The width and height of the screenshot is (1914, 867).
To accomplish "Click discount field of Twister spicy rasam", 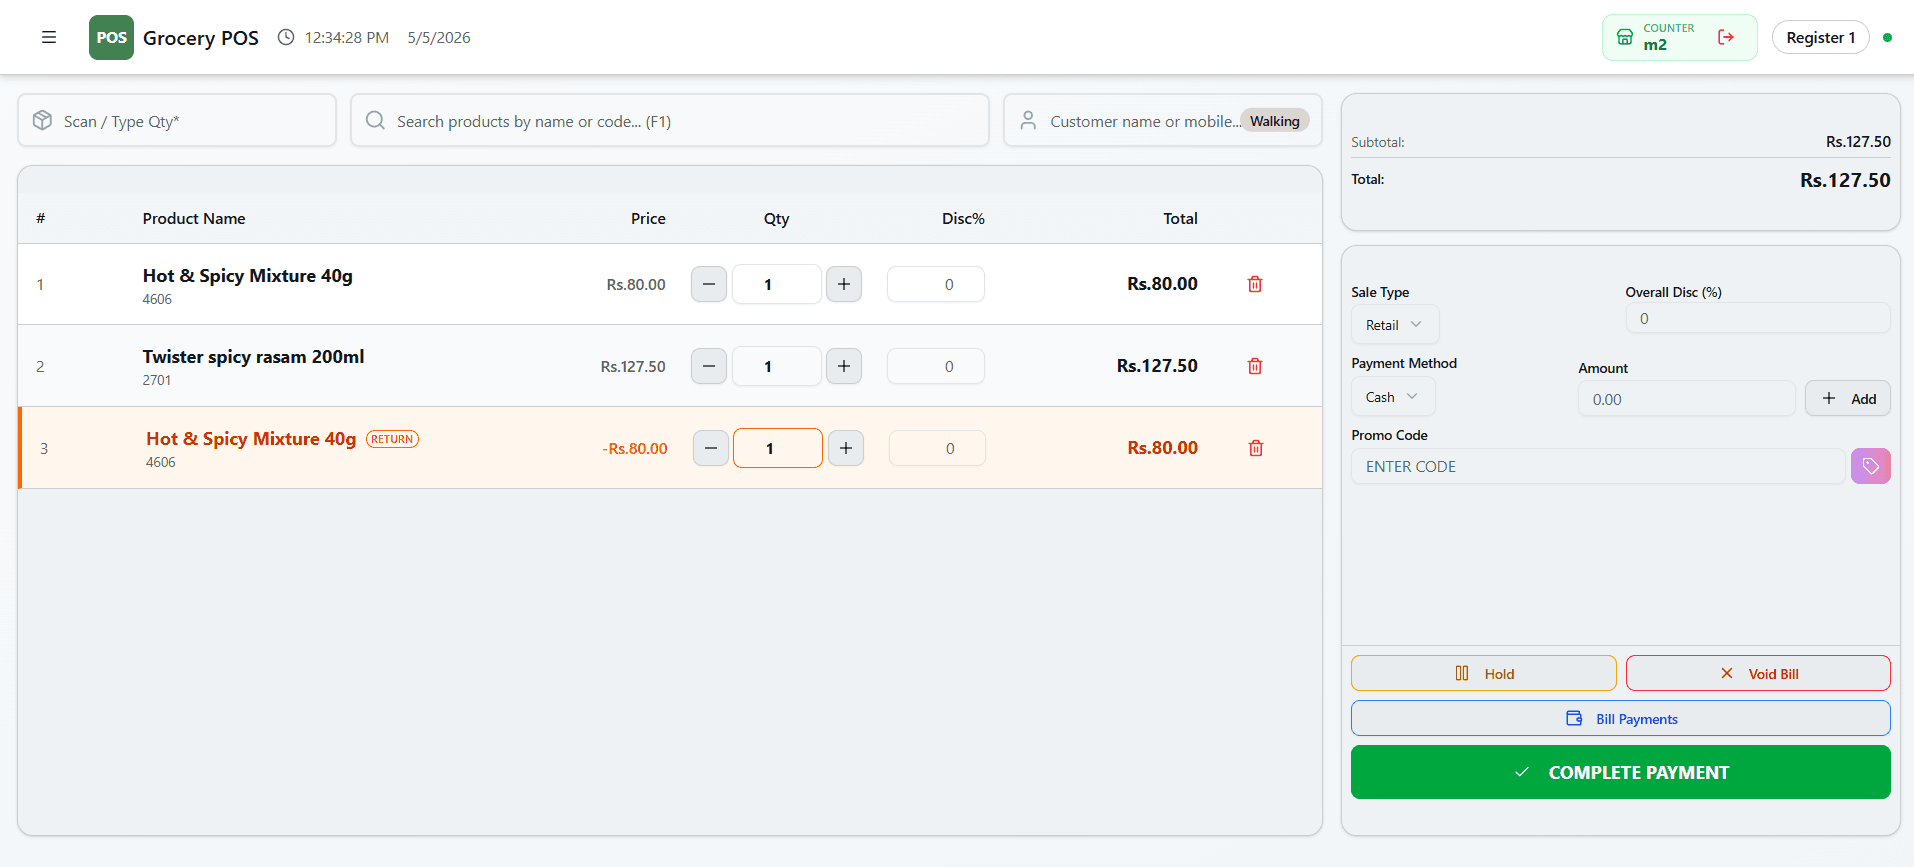I will click(936, 366).
